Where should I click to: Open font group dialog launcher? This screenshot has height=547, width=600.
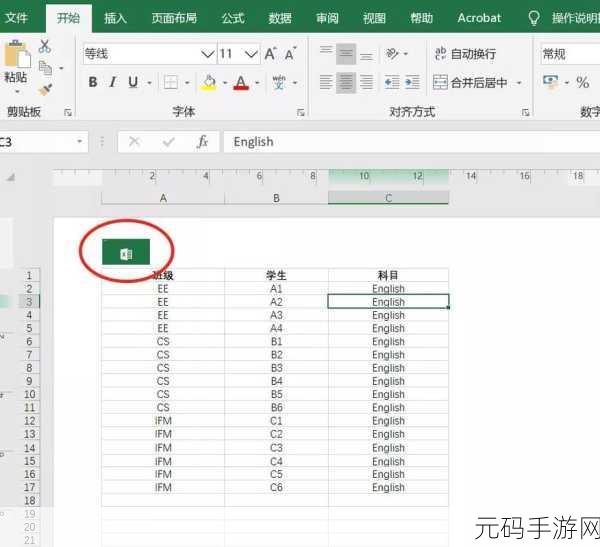(301, 112)
